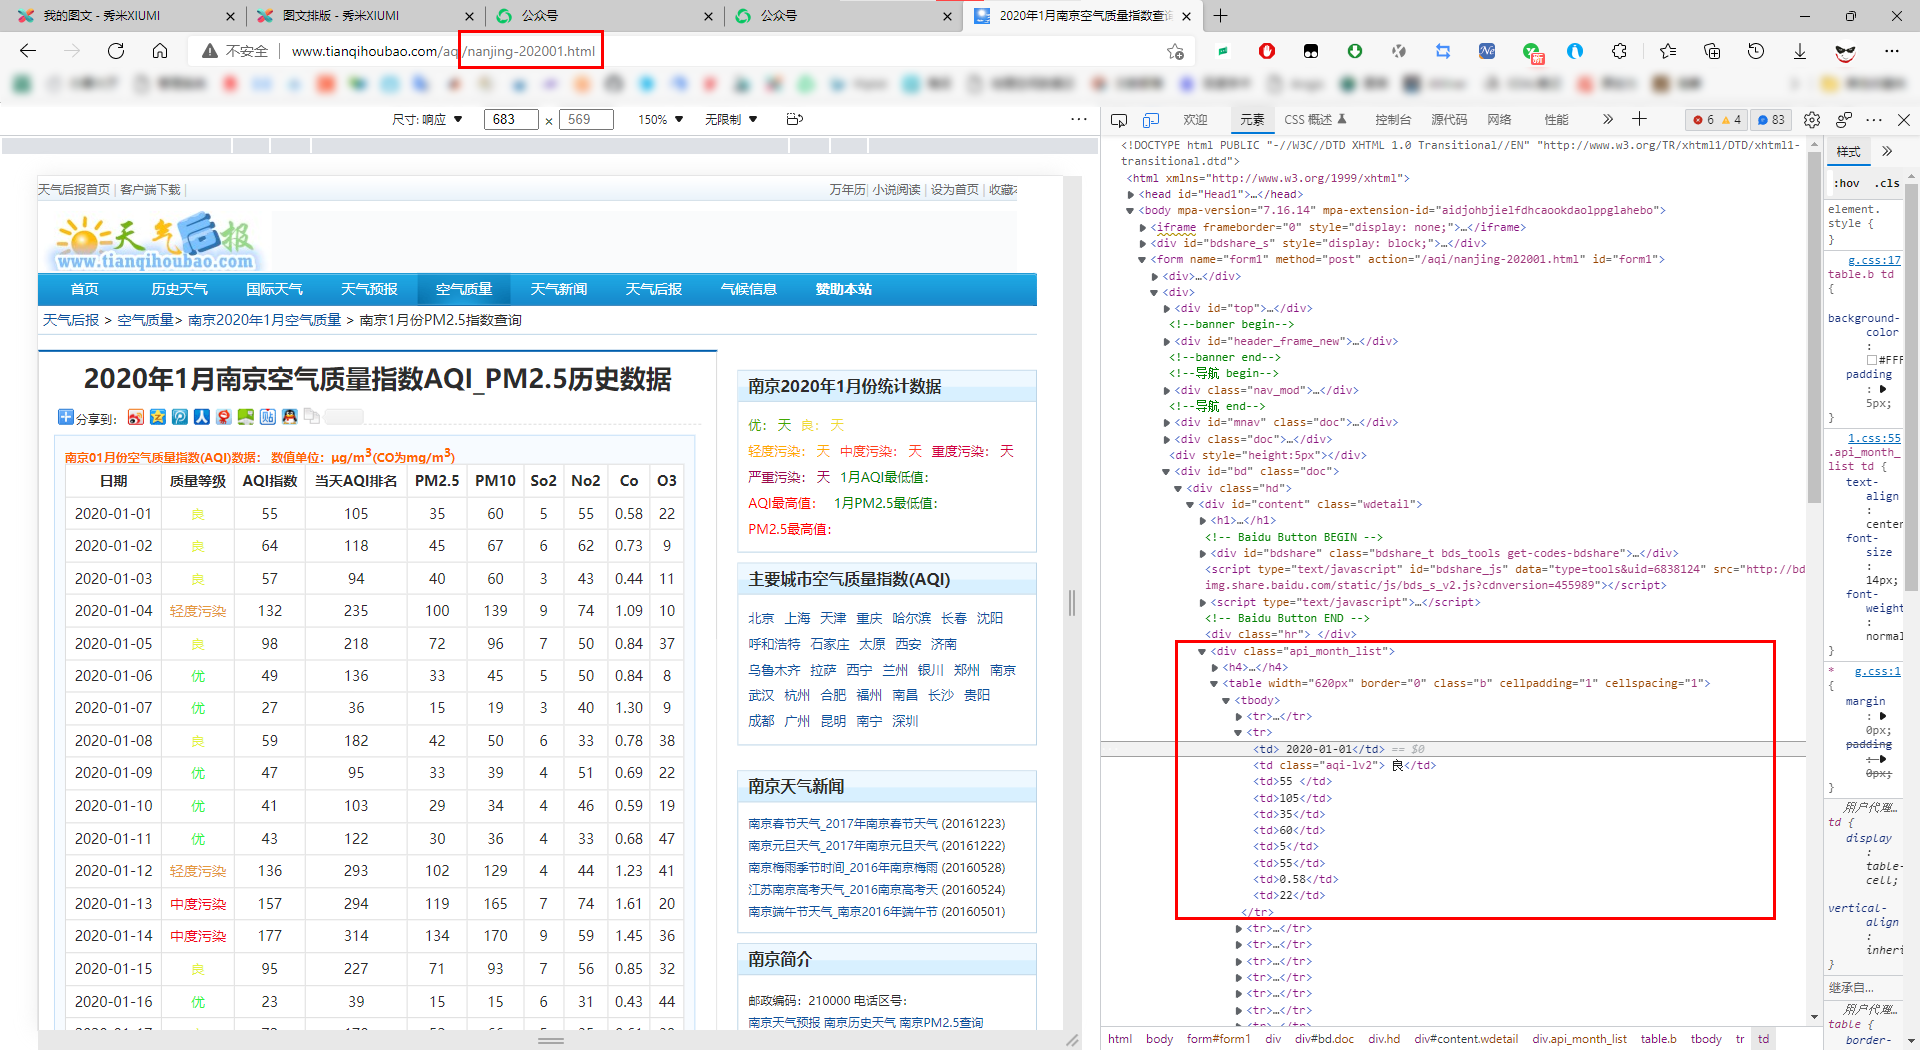Open the browser home page
1920x1050 pixels.
[x=160, y=51]
